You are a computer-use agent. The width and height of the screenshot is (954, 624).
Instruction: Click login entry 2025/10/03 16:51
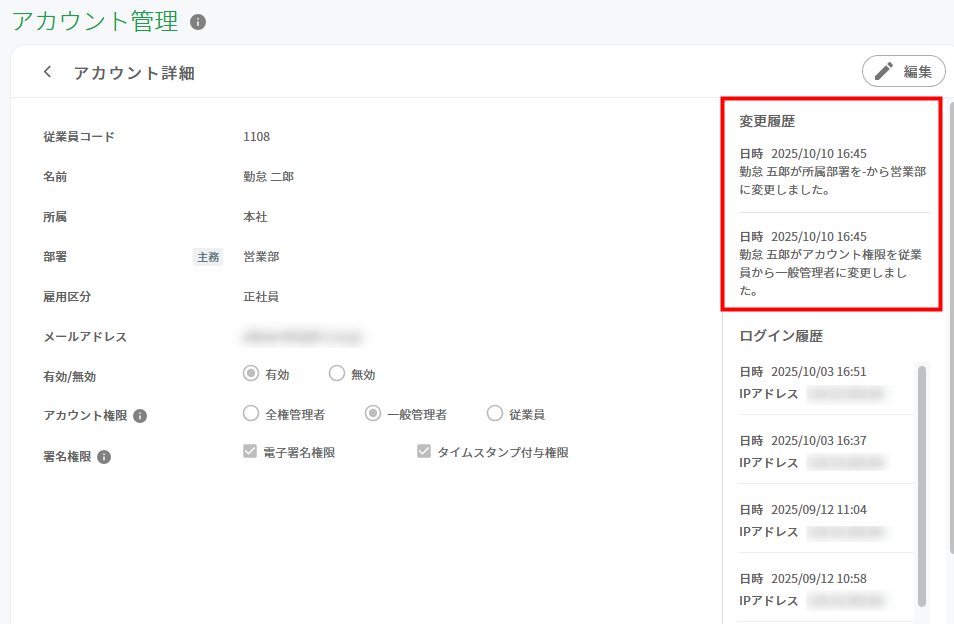pos(826,383)
